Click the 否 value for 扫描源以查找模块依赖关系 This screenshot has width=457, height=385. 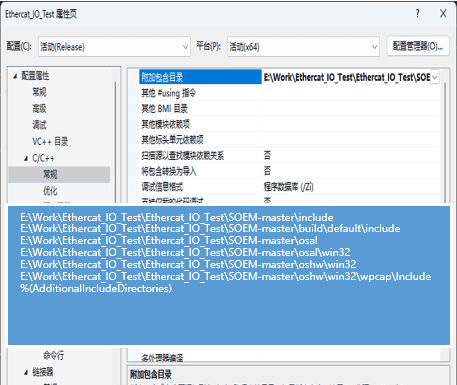[x=267, y=155]
